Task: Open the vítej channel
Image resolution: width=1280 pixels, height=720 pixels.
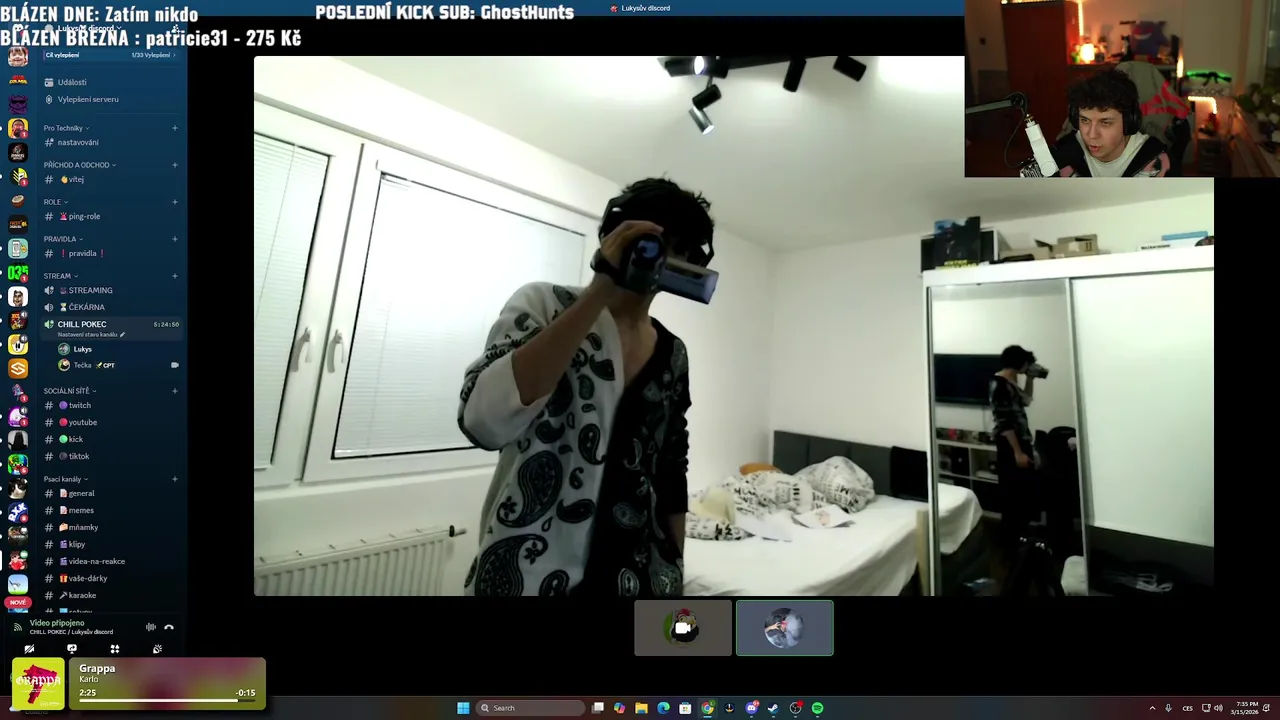Action: coord(111,179)
